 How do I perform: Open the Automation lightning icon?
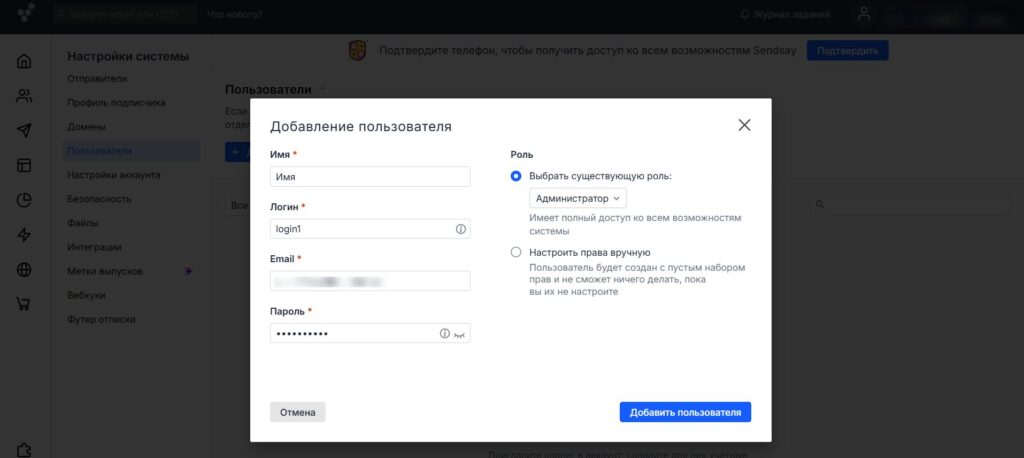tap(24, 235)
